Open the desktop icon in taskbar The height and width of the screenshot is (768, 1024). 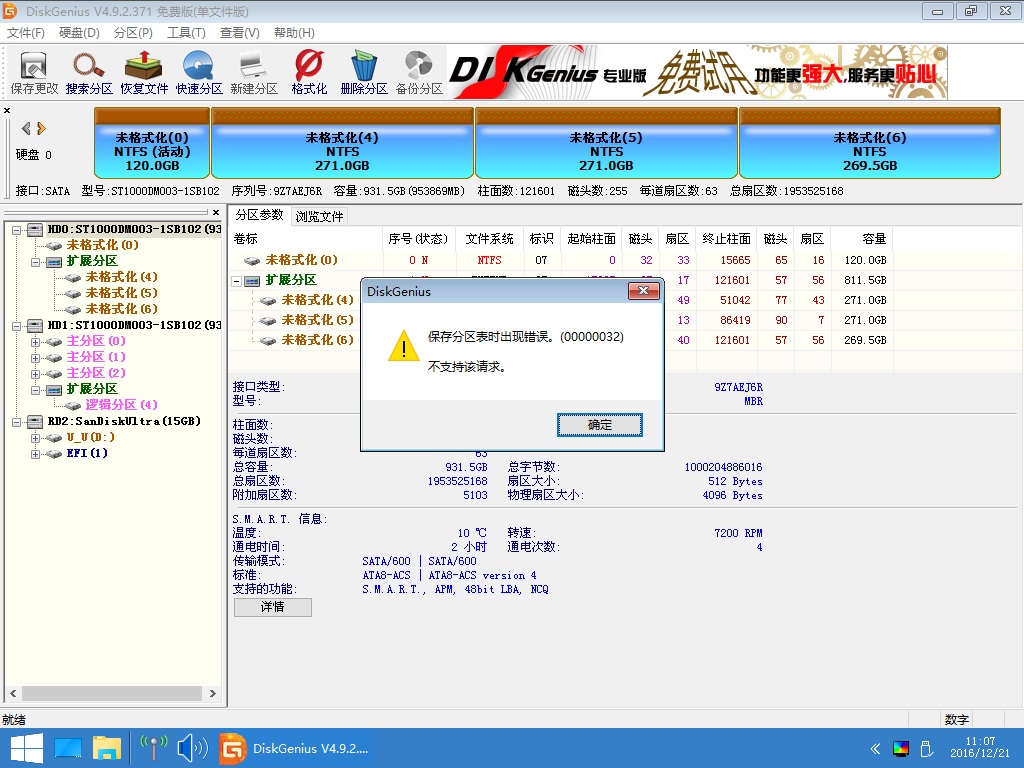point(68,748)
